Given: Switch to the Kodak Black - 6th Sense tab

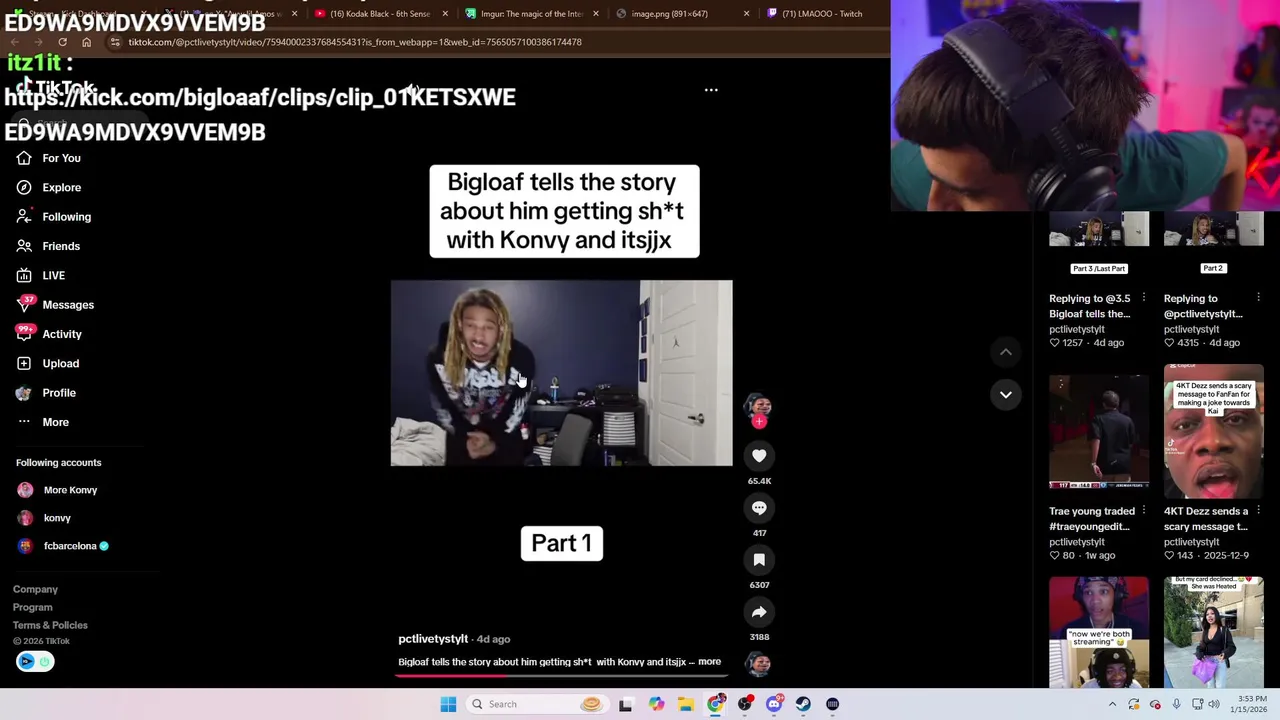Looking at the screenshot, I should 379,14.
